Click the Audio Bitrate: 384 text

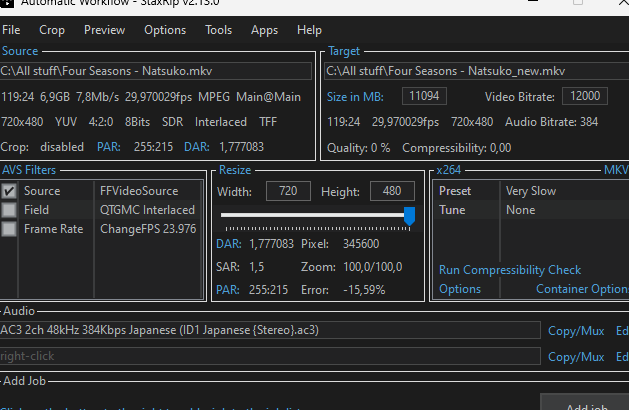[552, 122]
